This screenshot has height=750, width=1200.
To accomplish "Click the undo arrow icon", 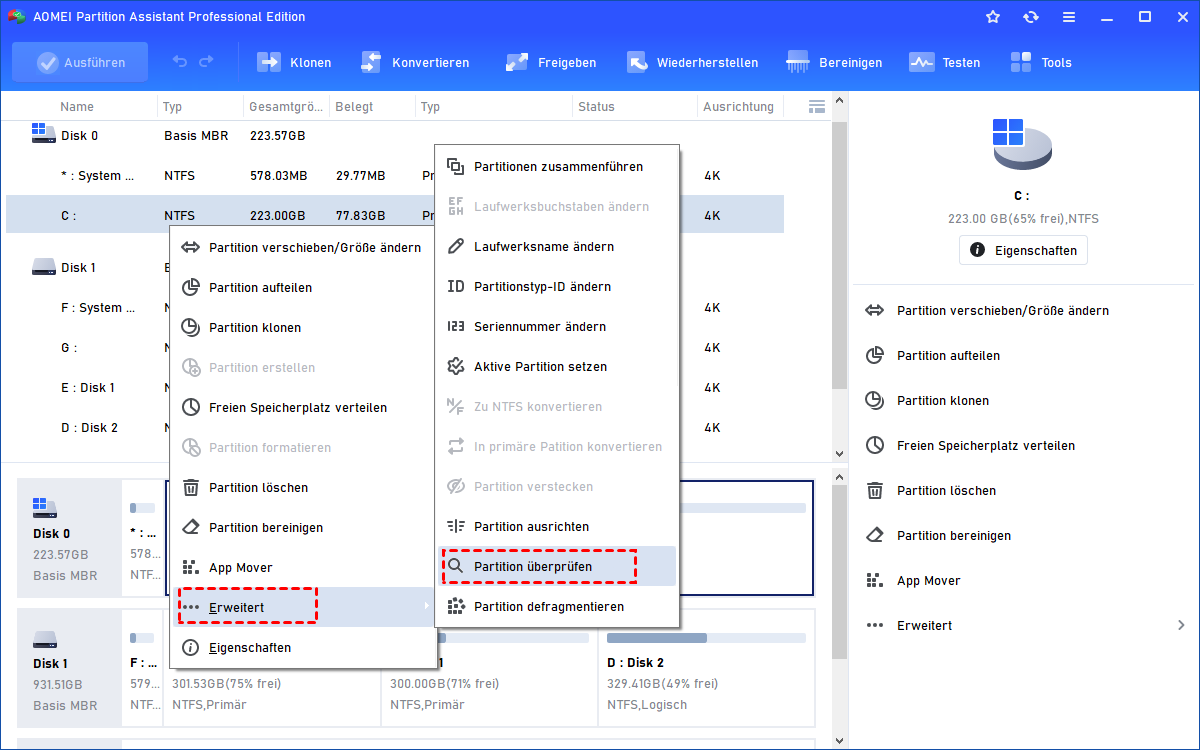I will click(180, 62).
